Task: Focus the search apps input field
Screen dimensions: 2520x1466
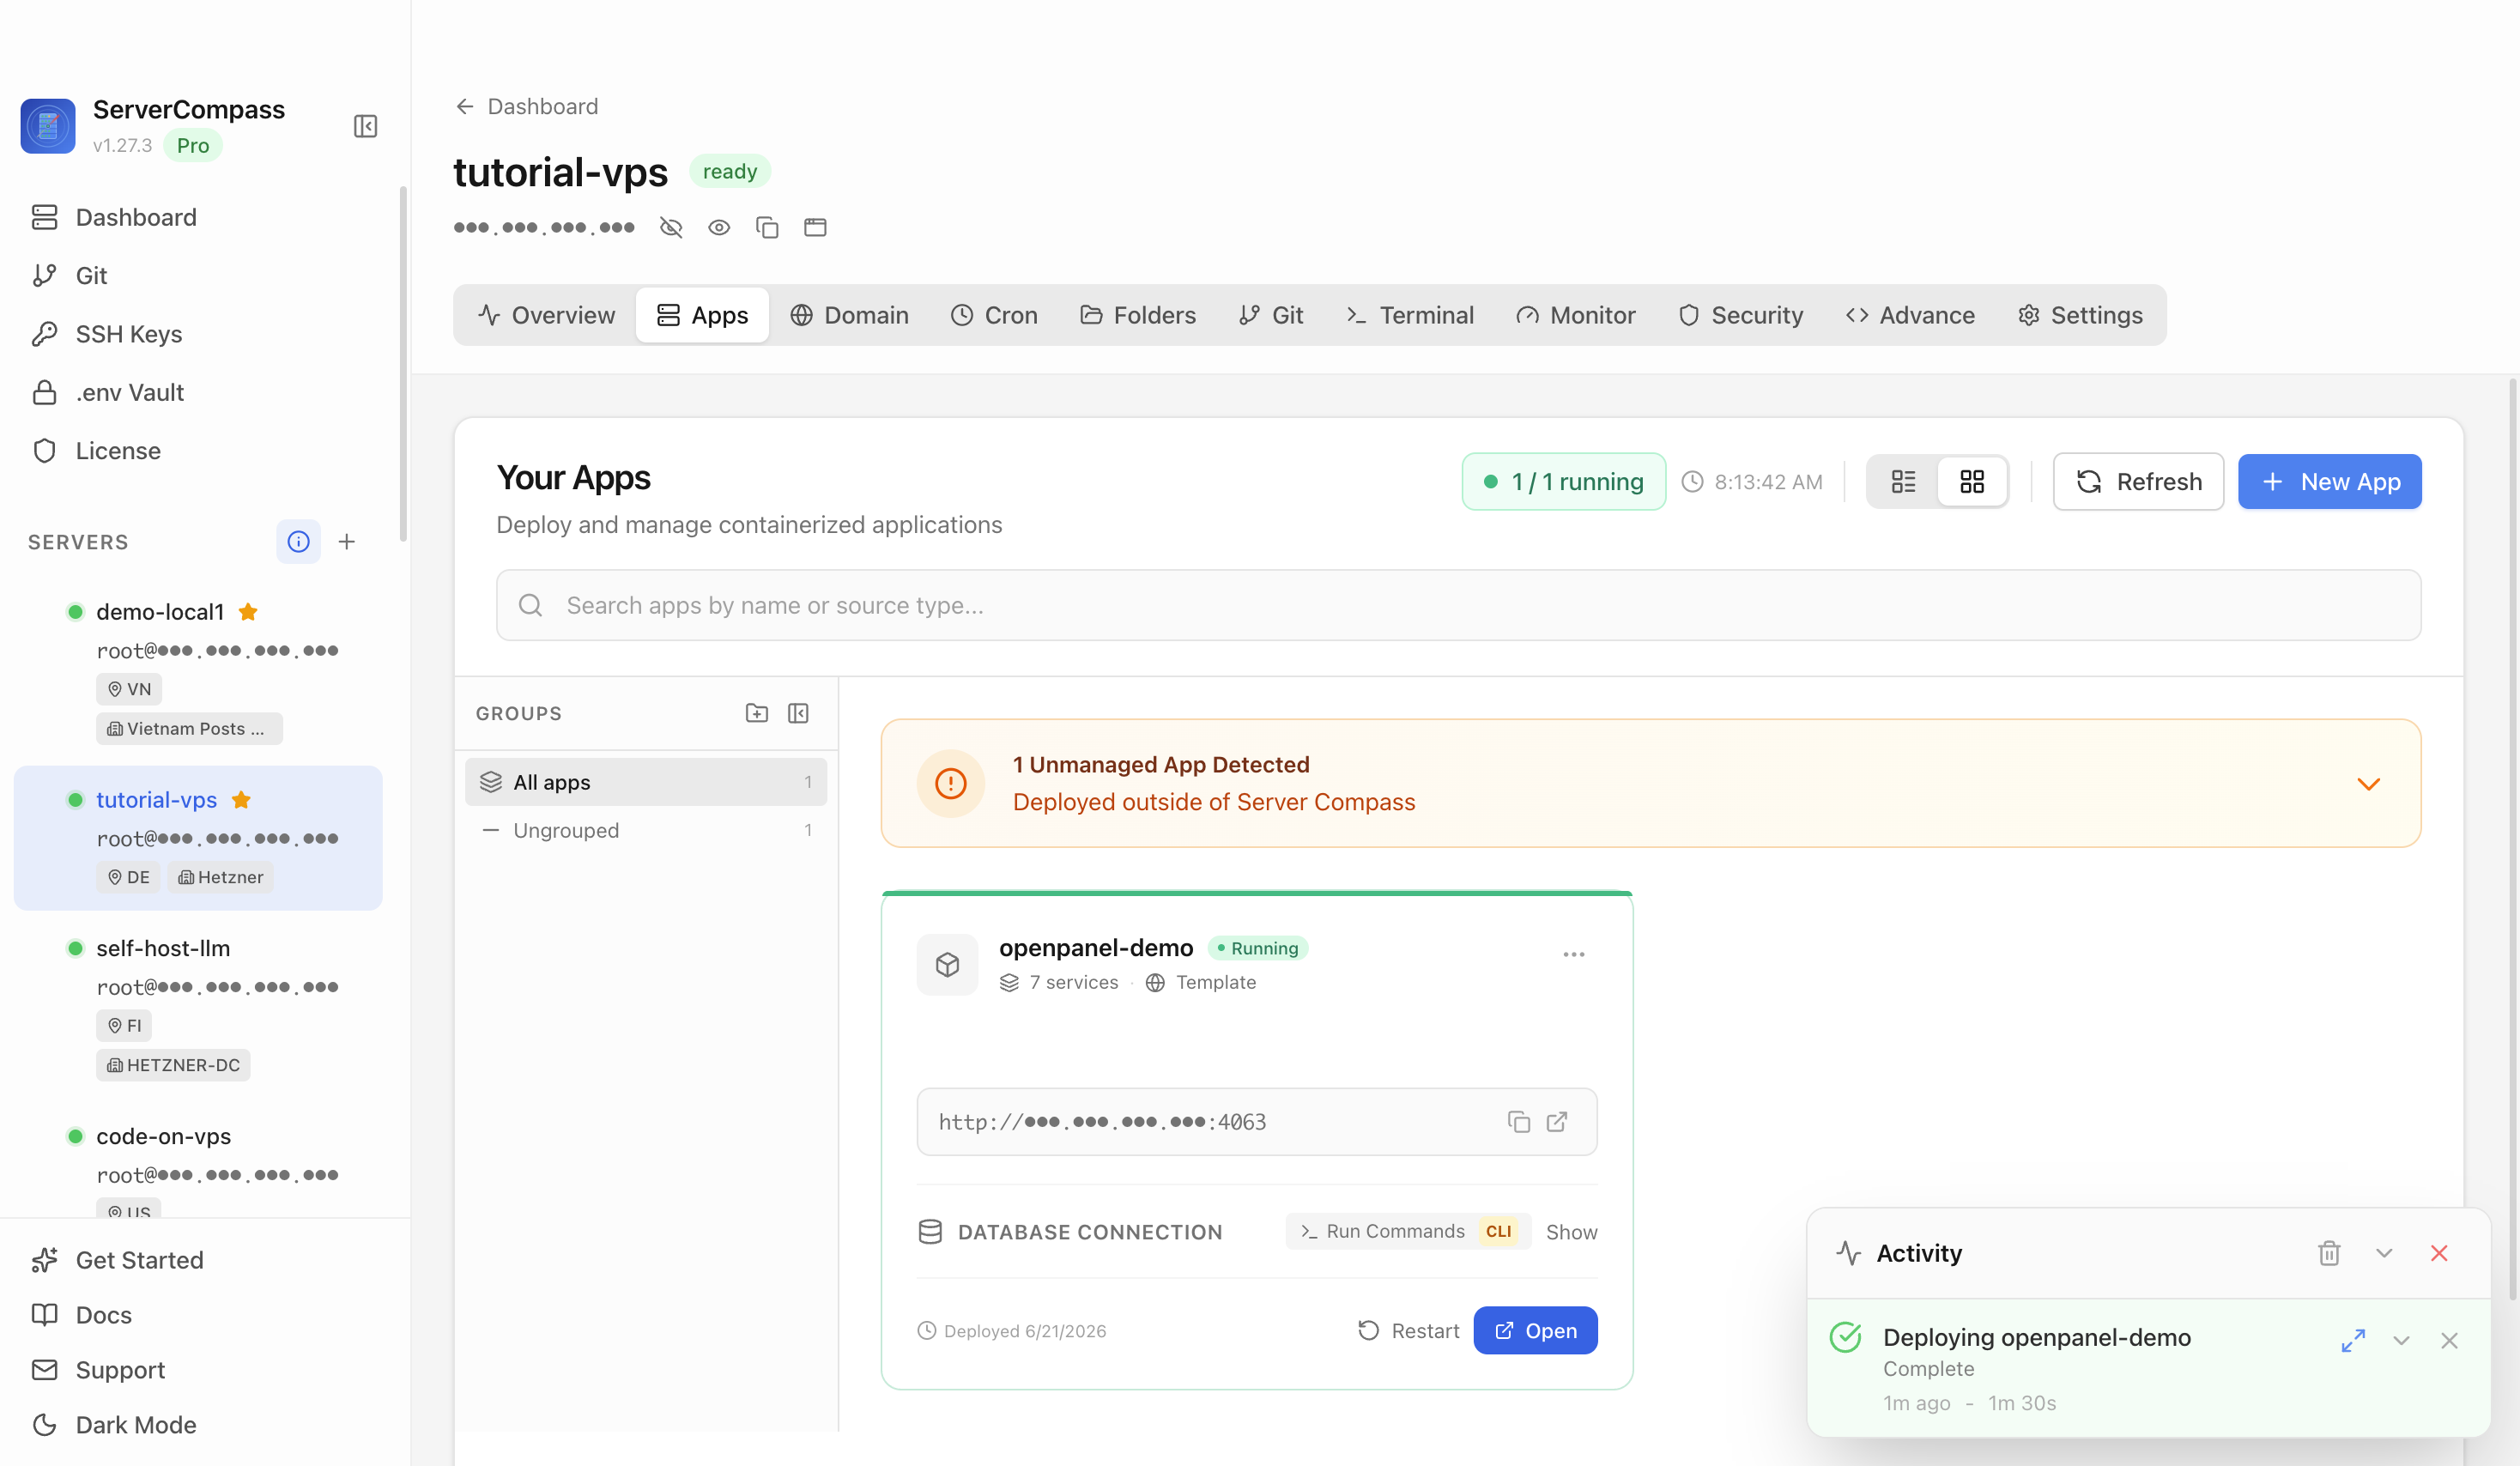Action: (x=1458, y=605)
